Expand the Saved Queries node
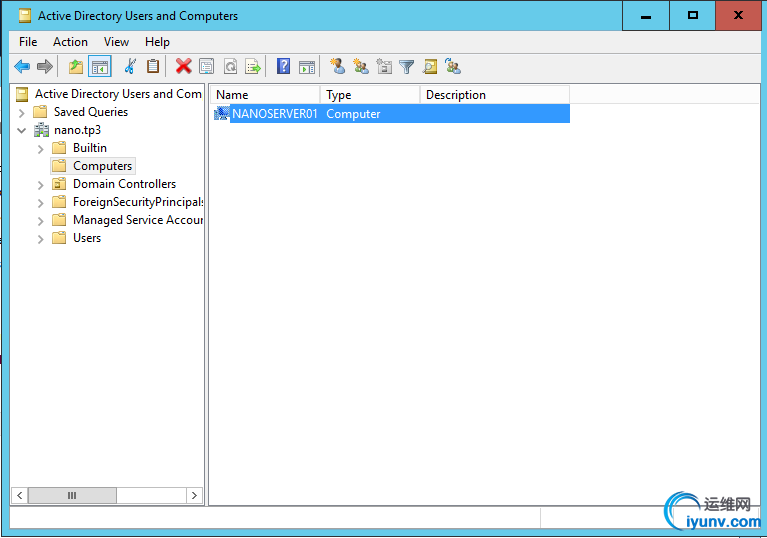Viewport: 767px width, 538px height. 22,113
